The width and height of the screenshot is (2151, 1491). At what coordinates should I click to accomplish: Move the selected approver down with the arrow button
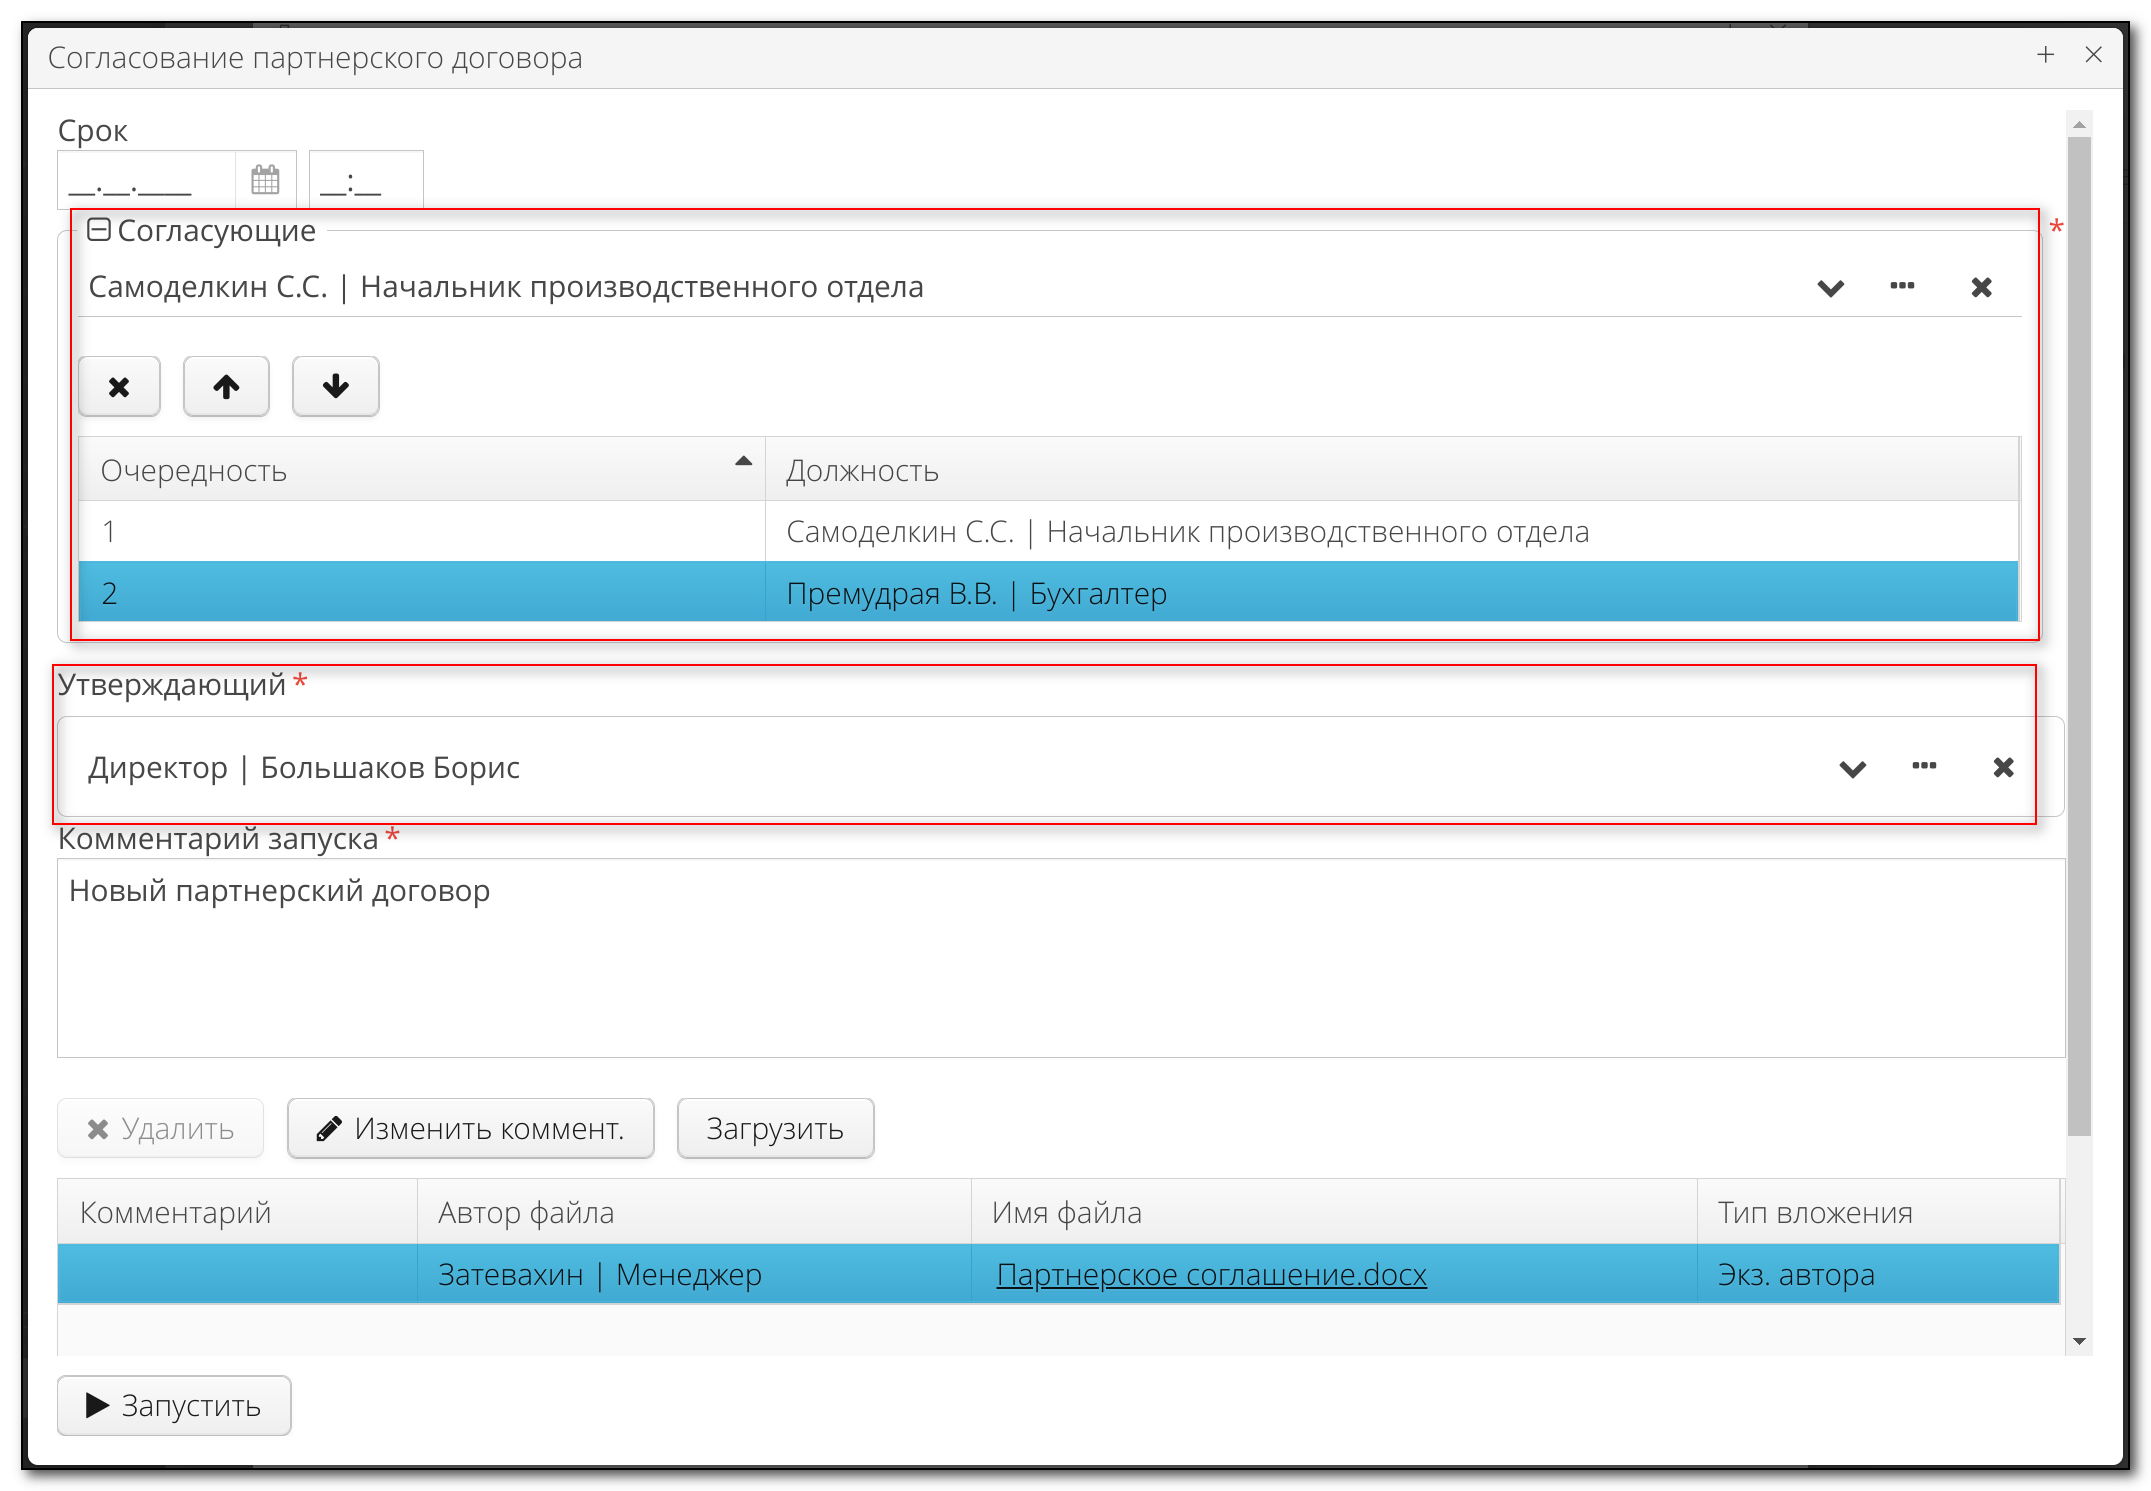[x=335, y=387]
